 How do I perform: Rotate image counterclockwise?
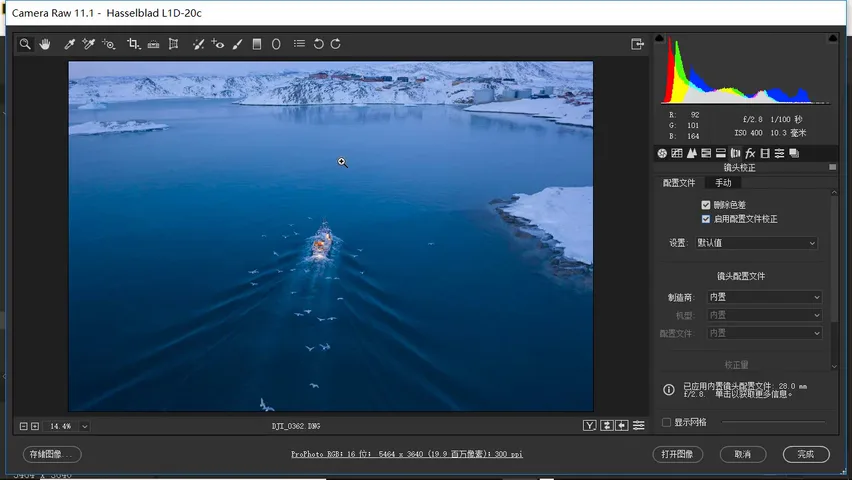pos(318,44)
